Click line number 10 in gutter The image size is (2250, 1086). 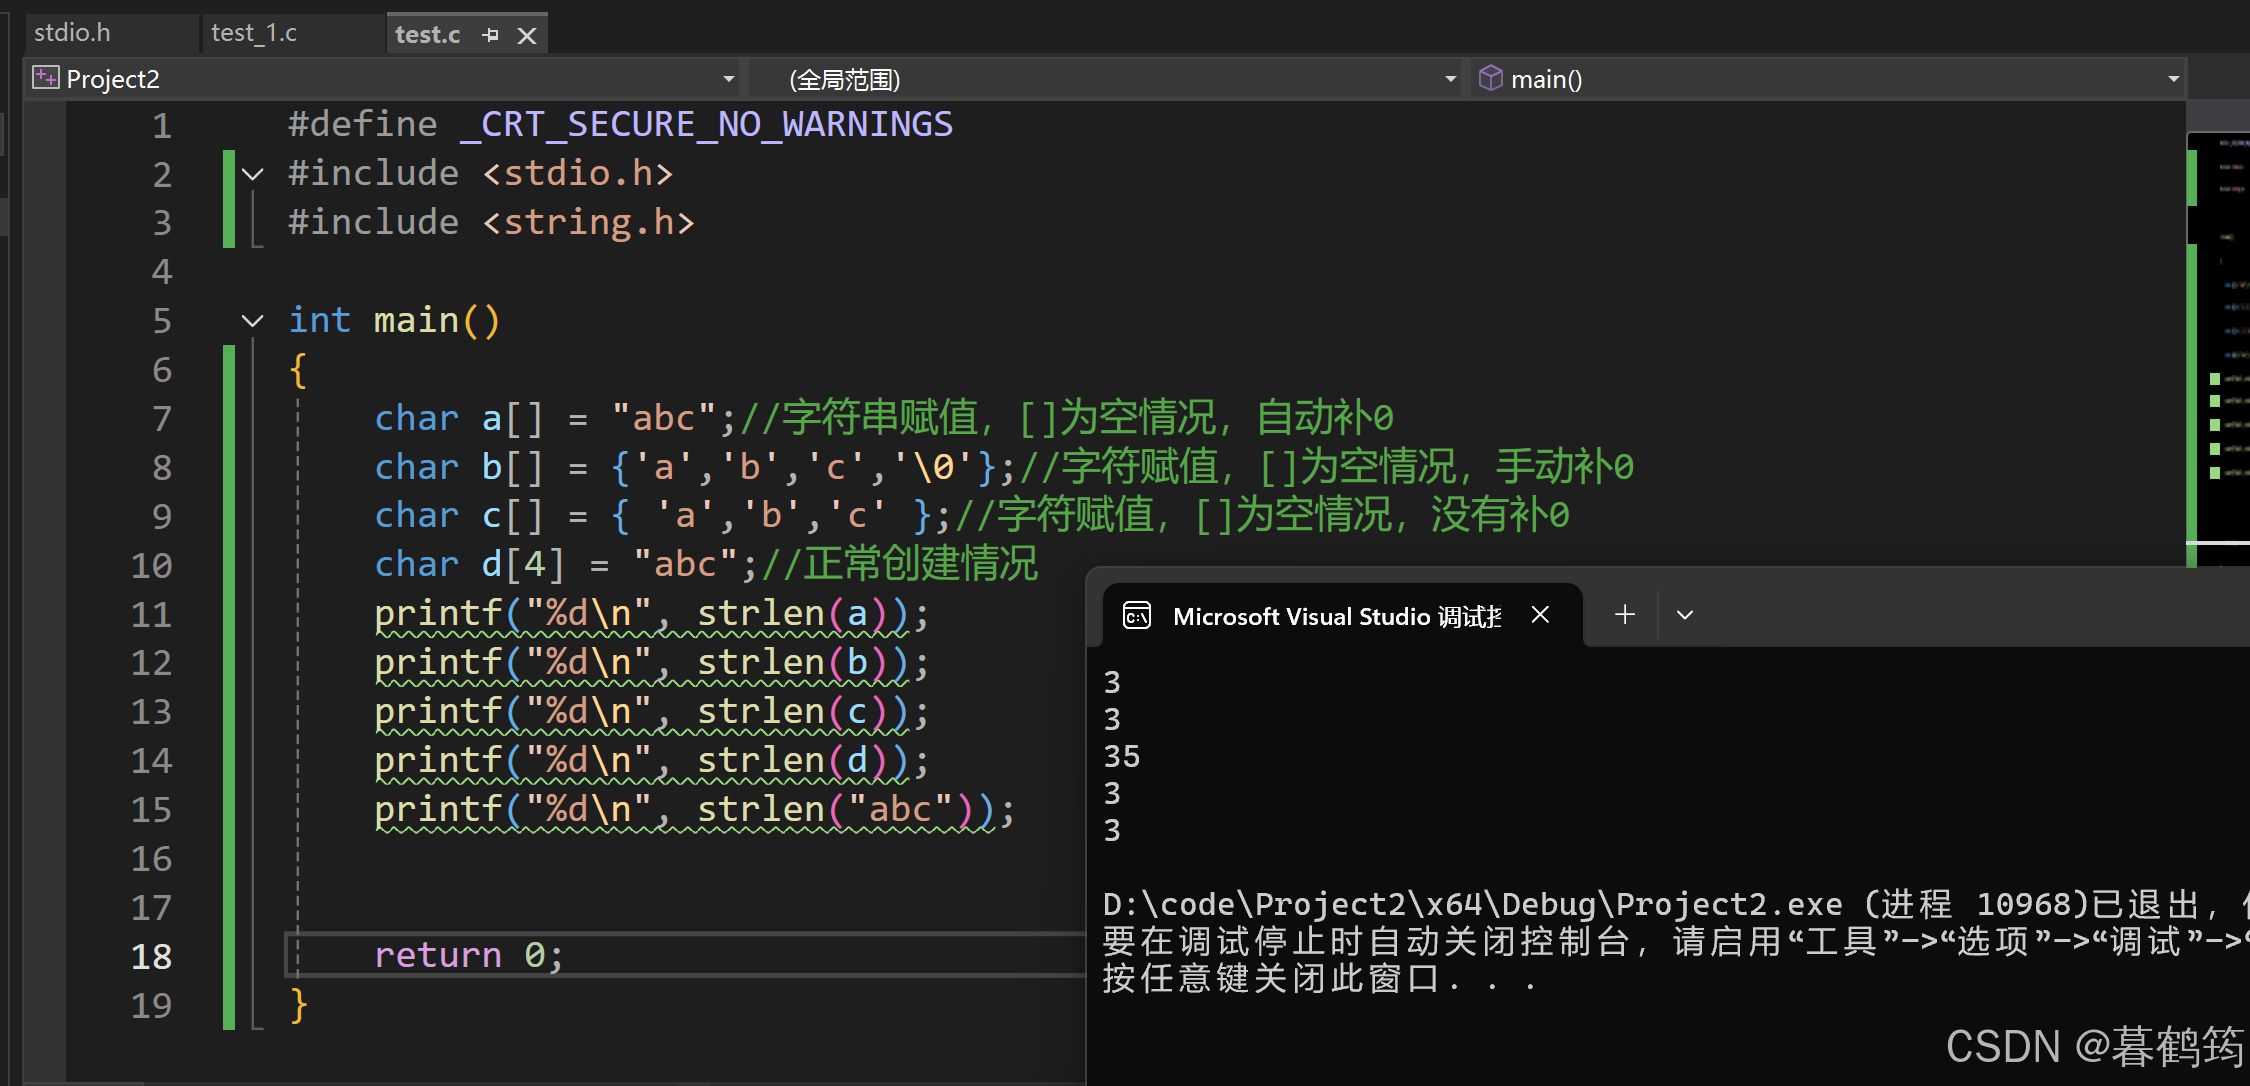click(x=152, y=565)
